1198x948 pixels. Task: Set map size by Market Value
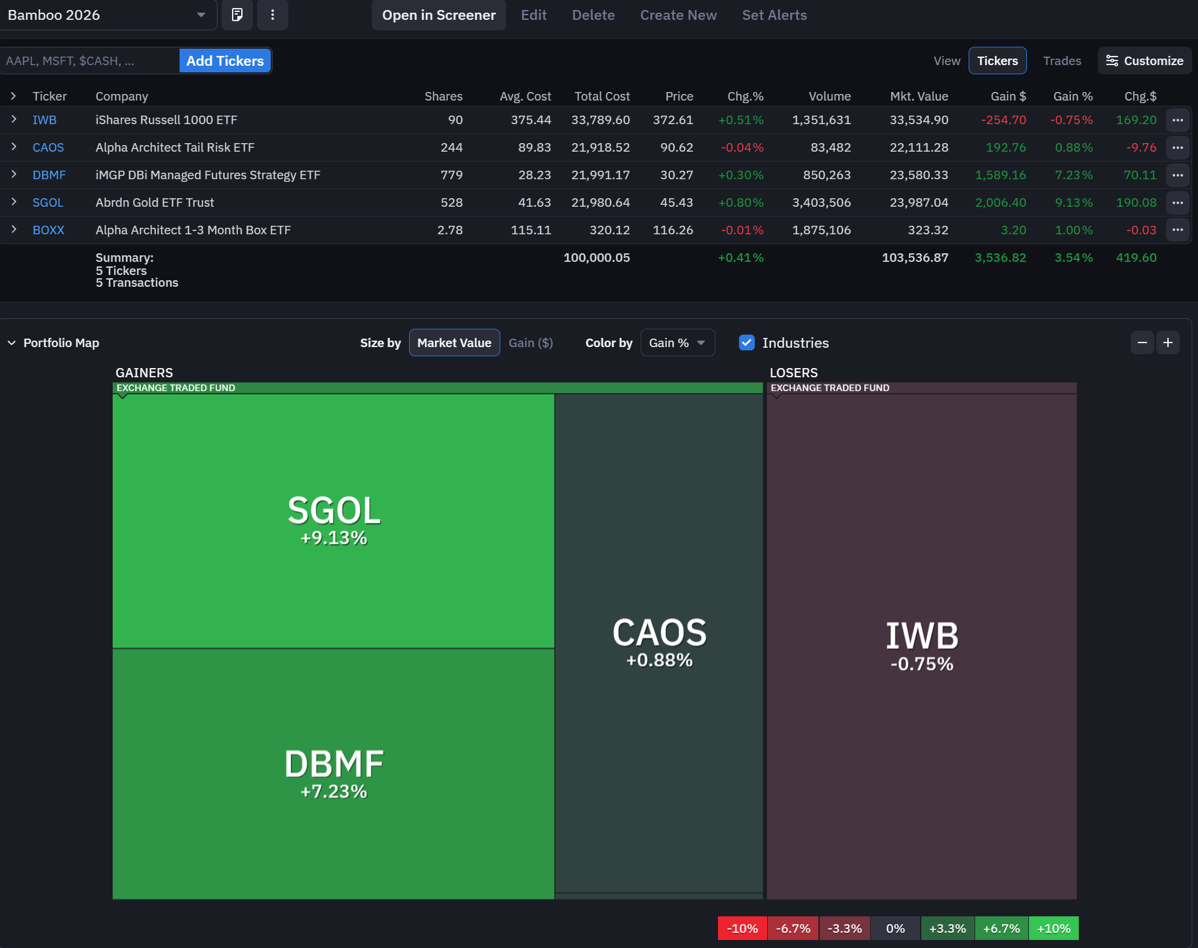coord(454,343)
